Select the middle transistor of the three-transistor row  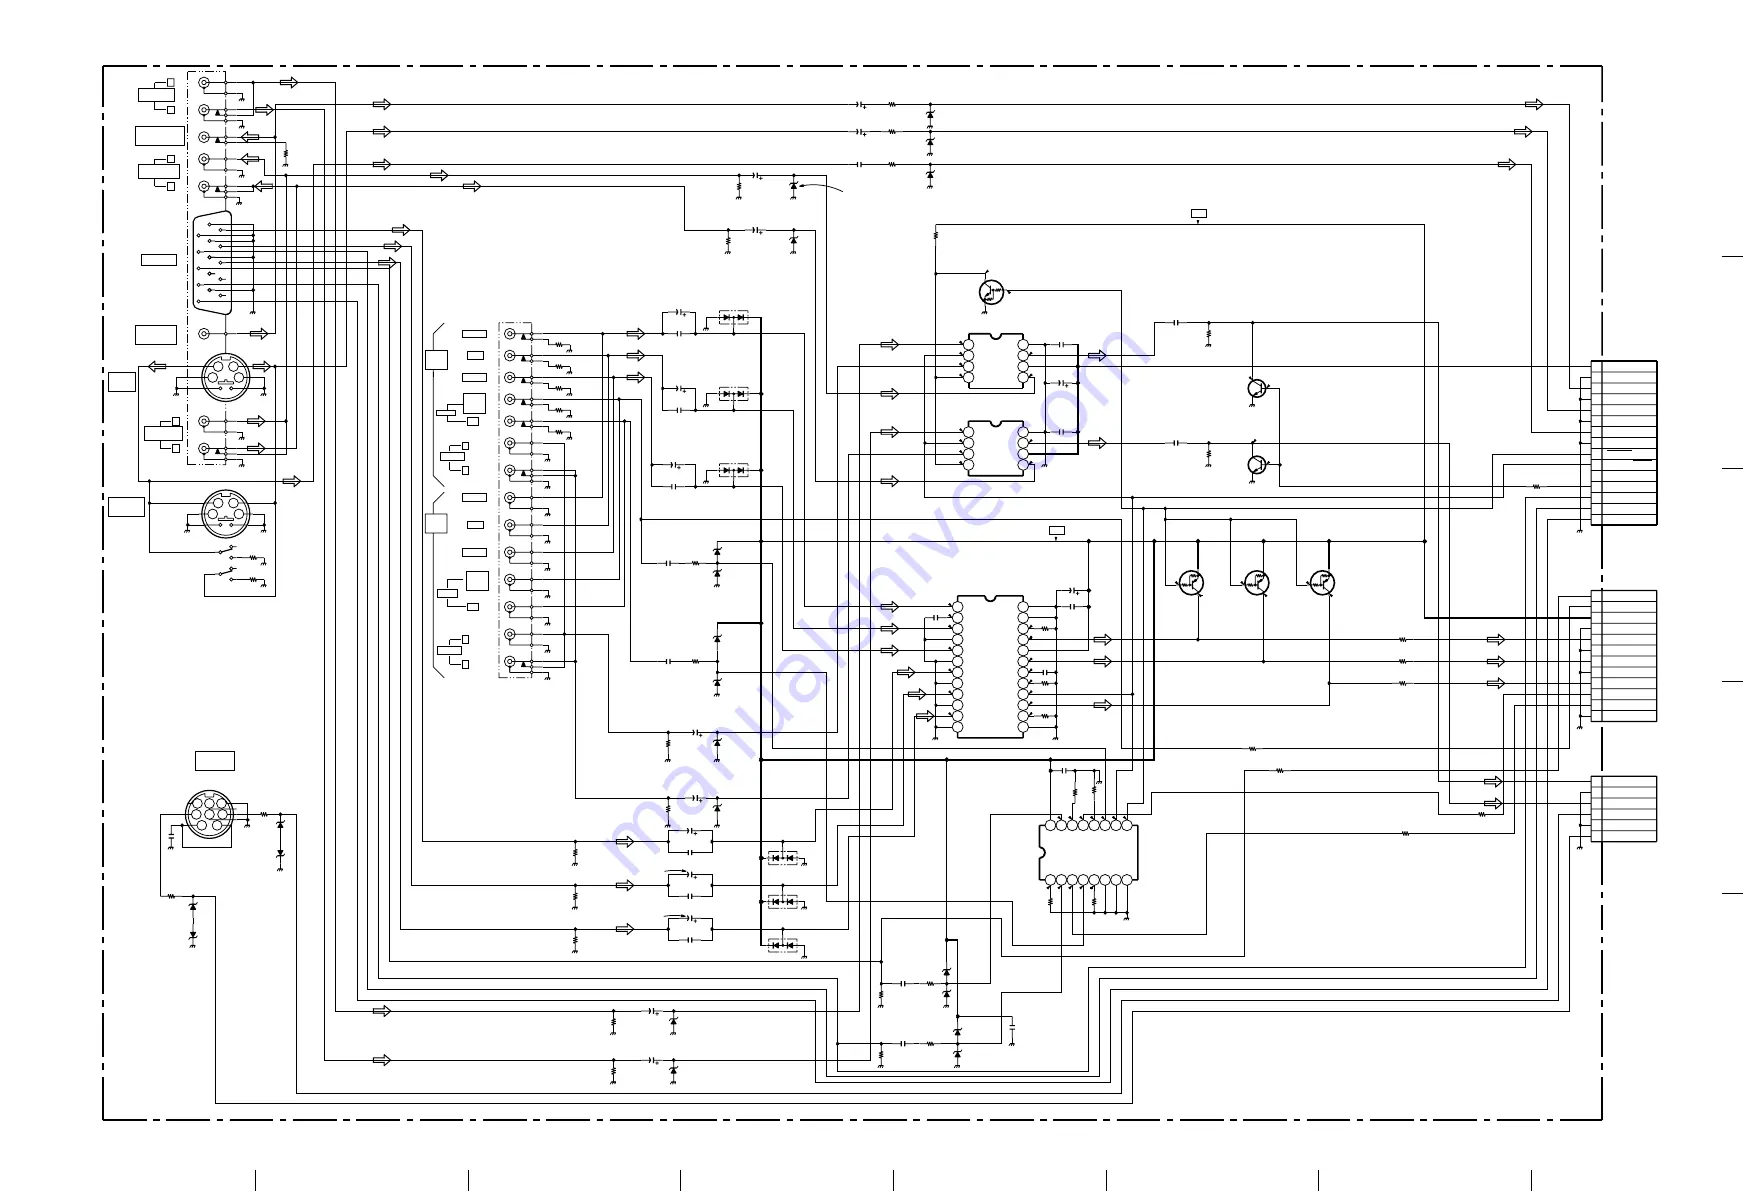point(1256,582)
